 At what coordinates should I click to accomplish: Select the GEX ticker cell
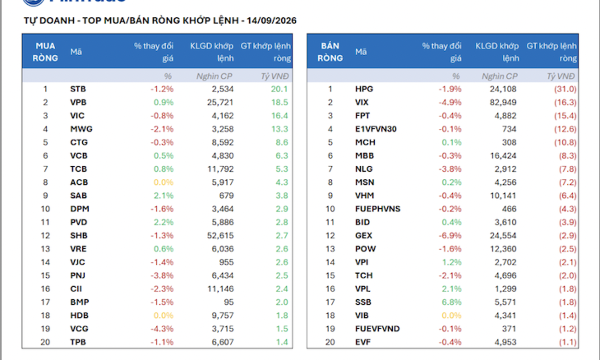tap(364, 236)
